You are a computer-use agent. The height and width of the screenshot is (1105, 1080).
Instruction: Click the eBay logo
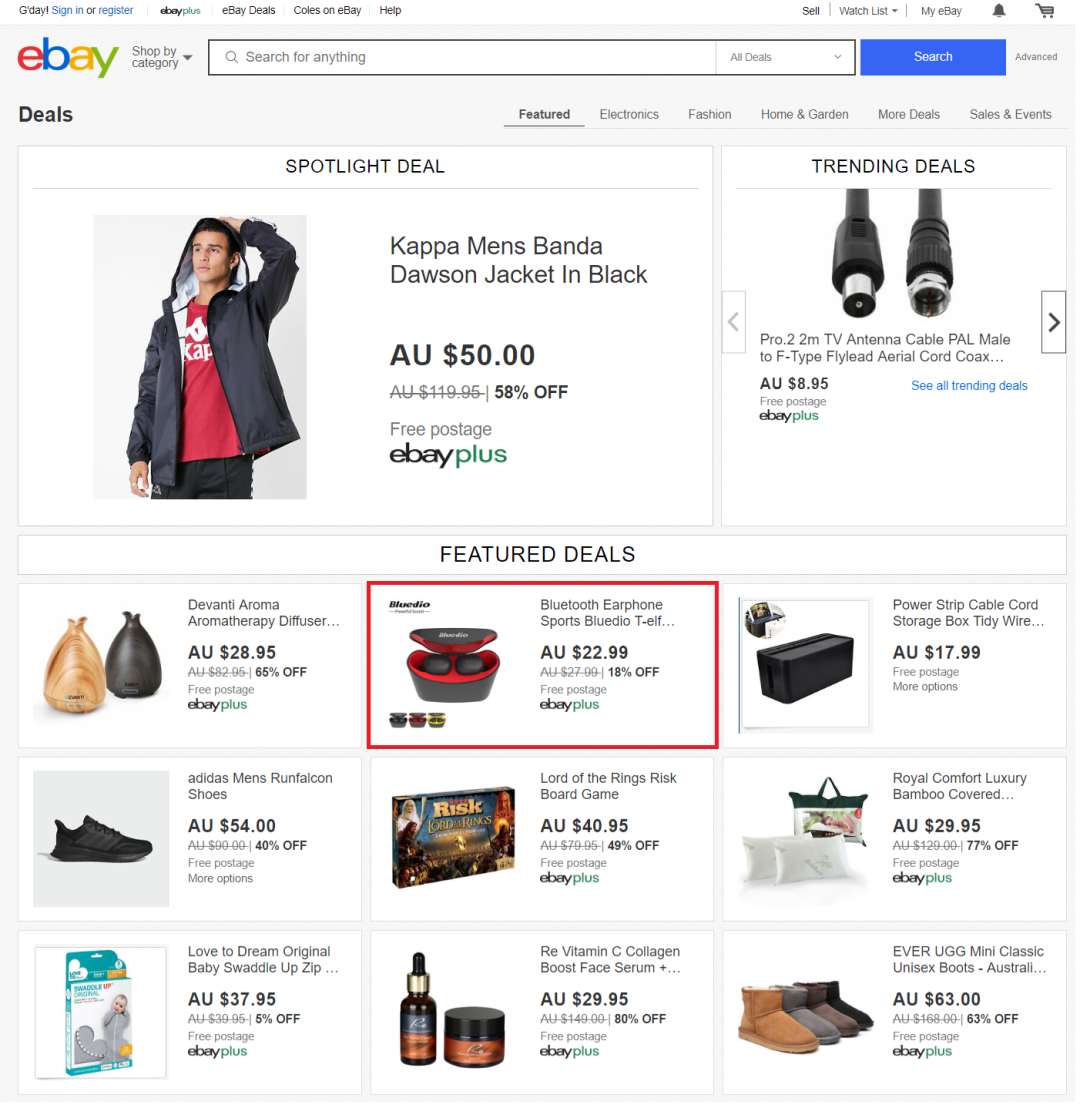[66, 57]
